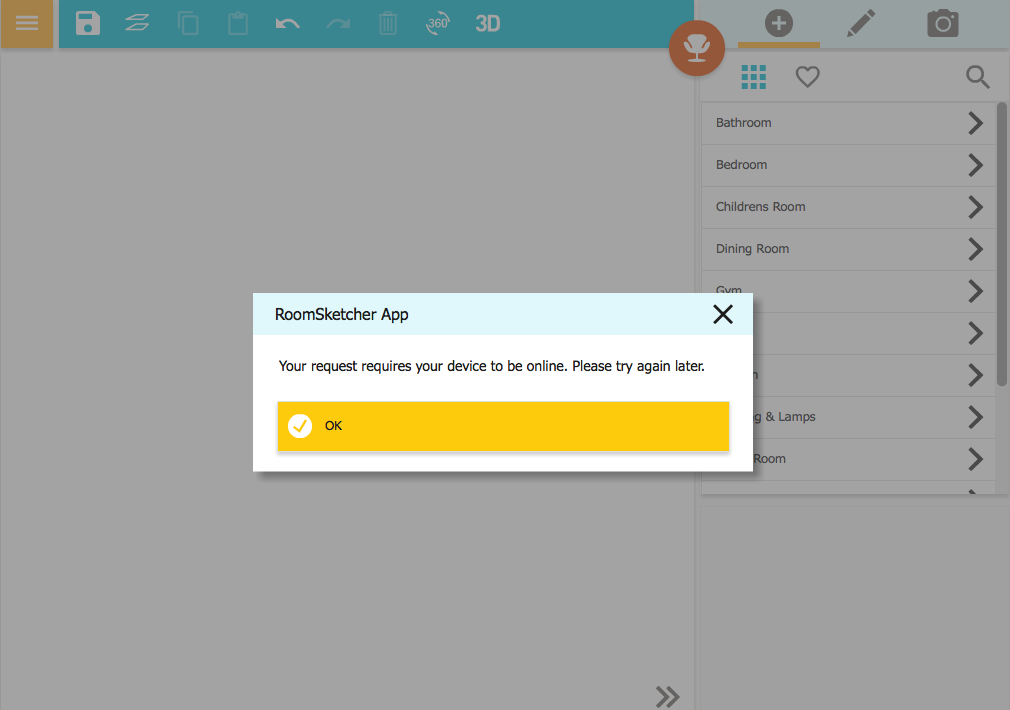Select the Save project icon
Screen dimensions: 1010x710
point(87,23)
